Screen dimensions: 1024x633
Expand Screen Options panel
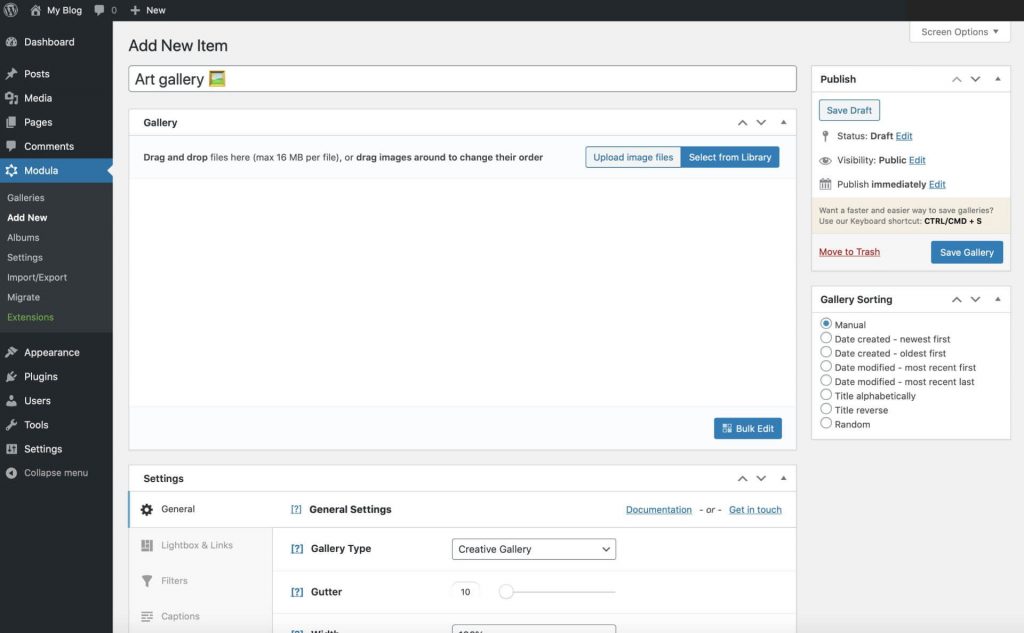959,31
